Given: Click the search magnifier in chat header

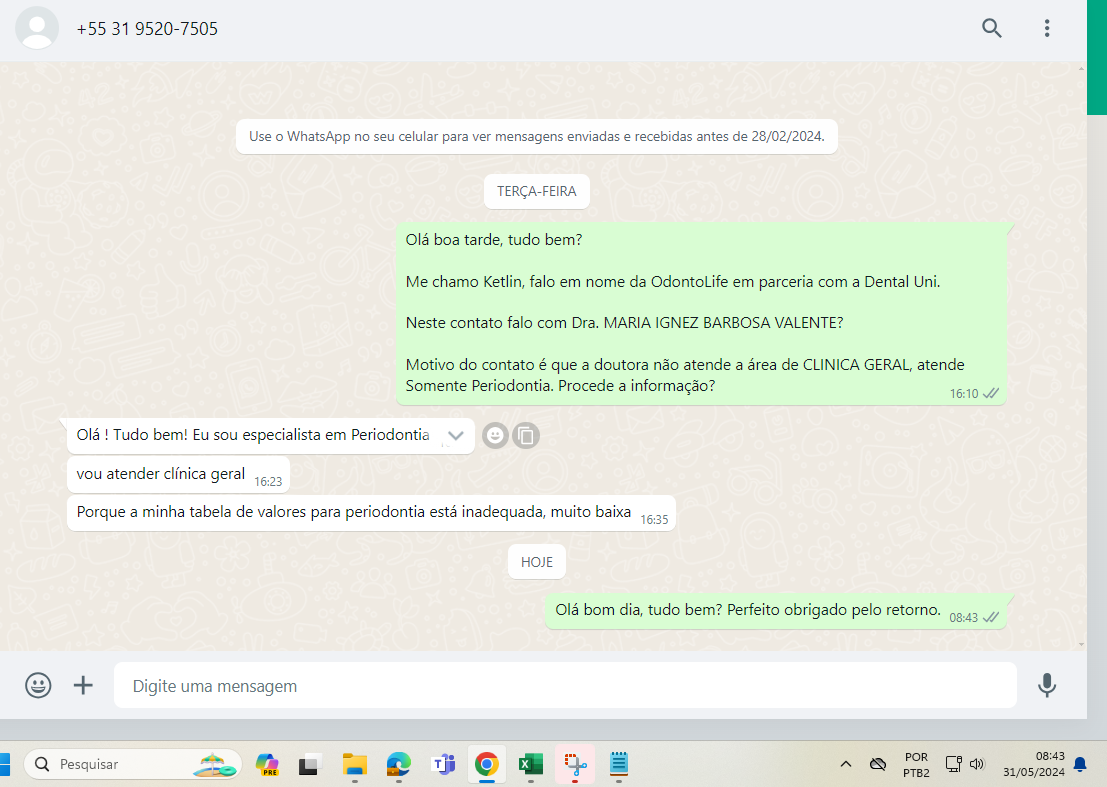Looking at the screenshot, I should (x=992, y=28).
